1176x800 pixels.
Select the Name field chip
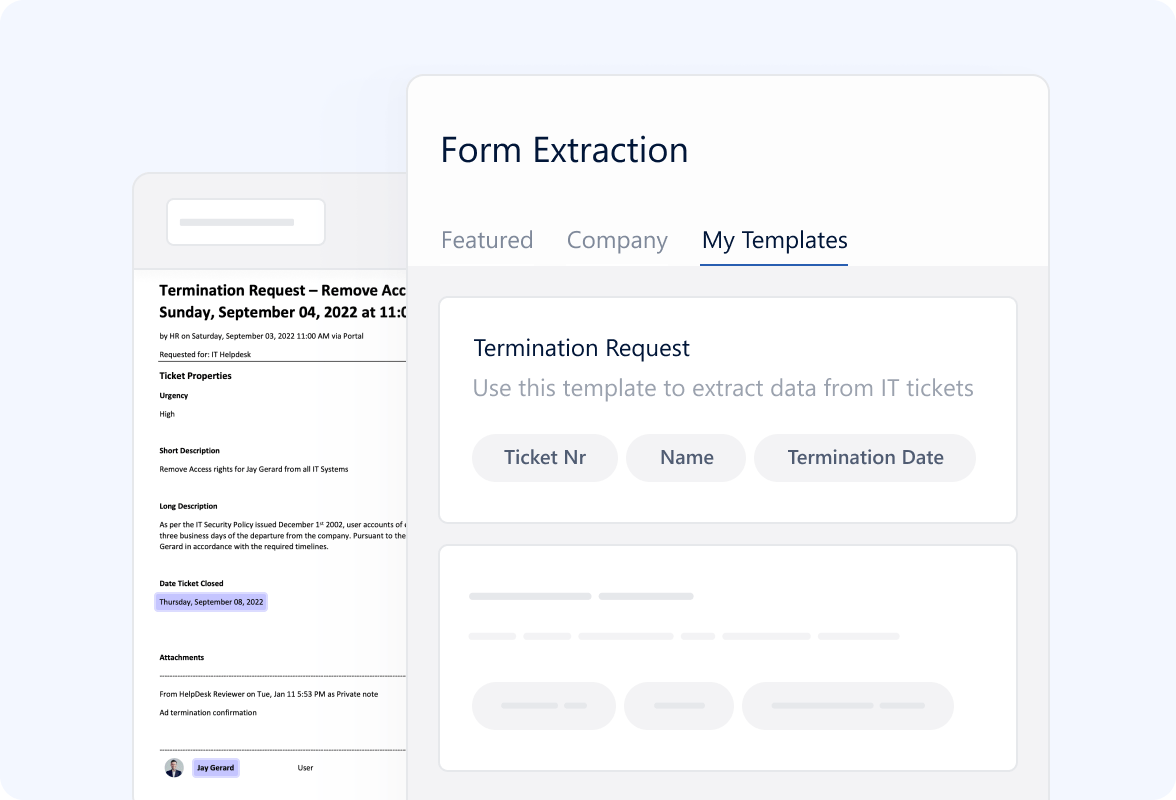(686, 458)
